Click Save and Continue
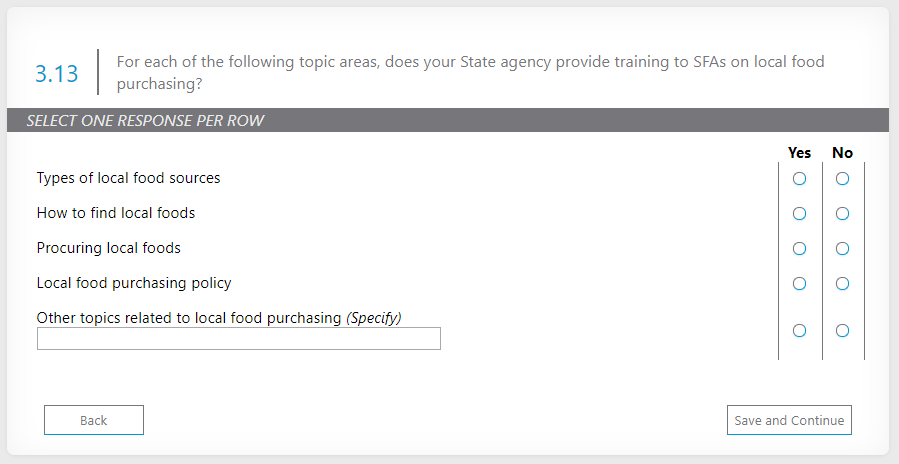This screenshot has width=899, height=464. pyautogui.click(x=789, y=420)
